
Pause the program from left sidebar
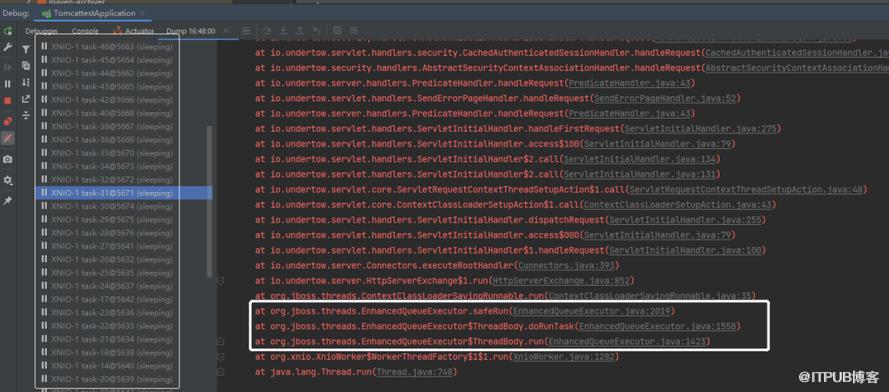7,84
